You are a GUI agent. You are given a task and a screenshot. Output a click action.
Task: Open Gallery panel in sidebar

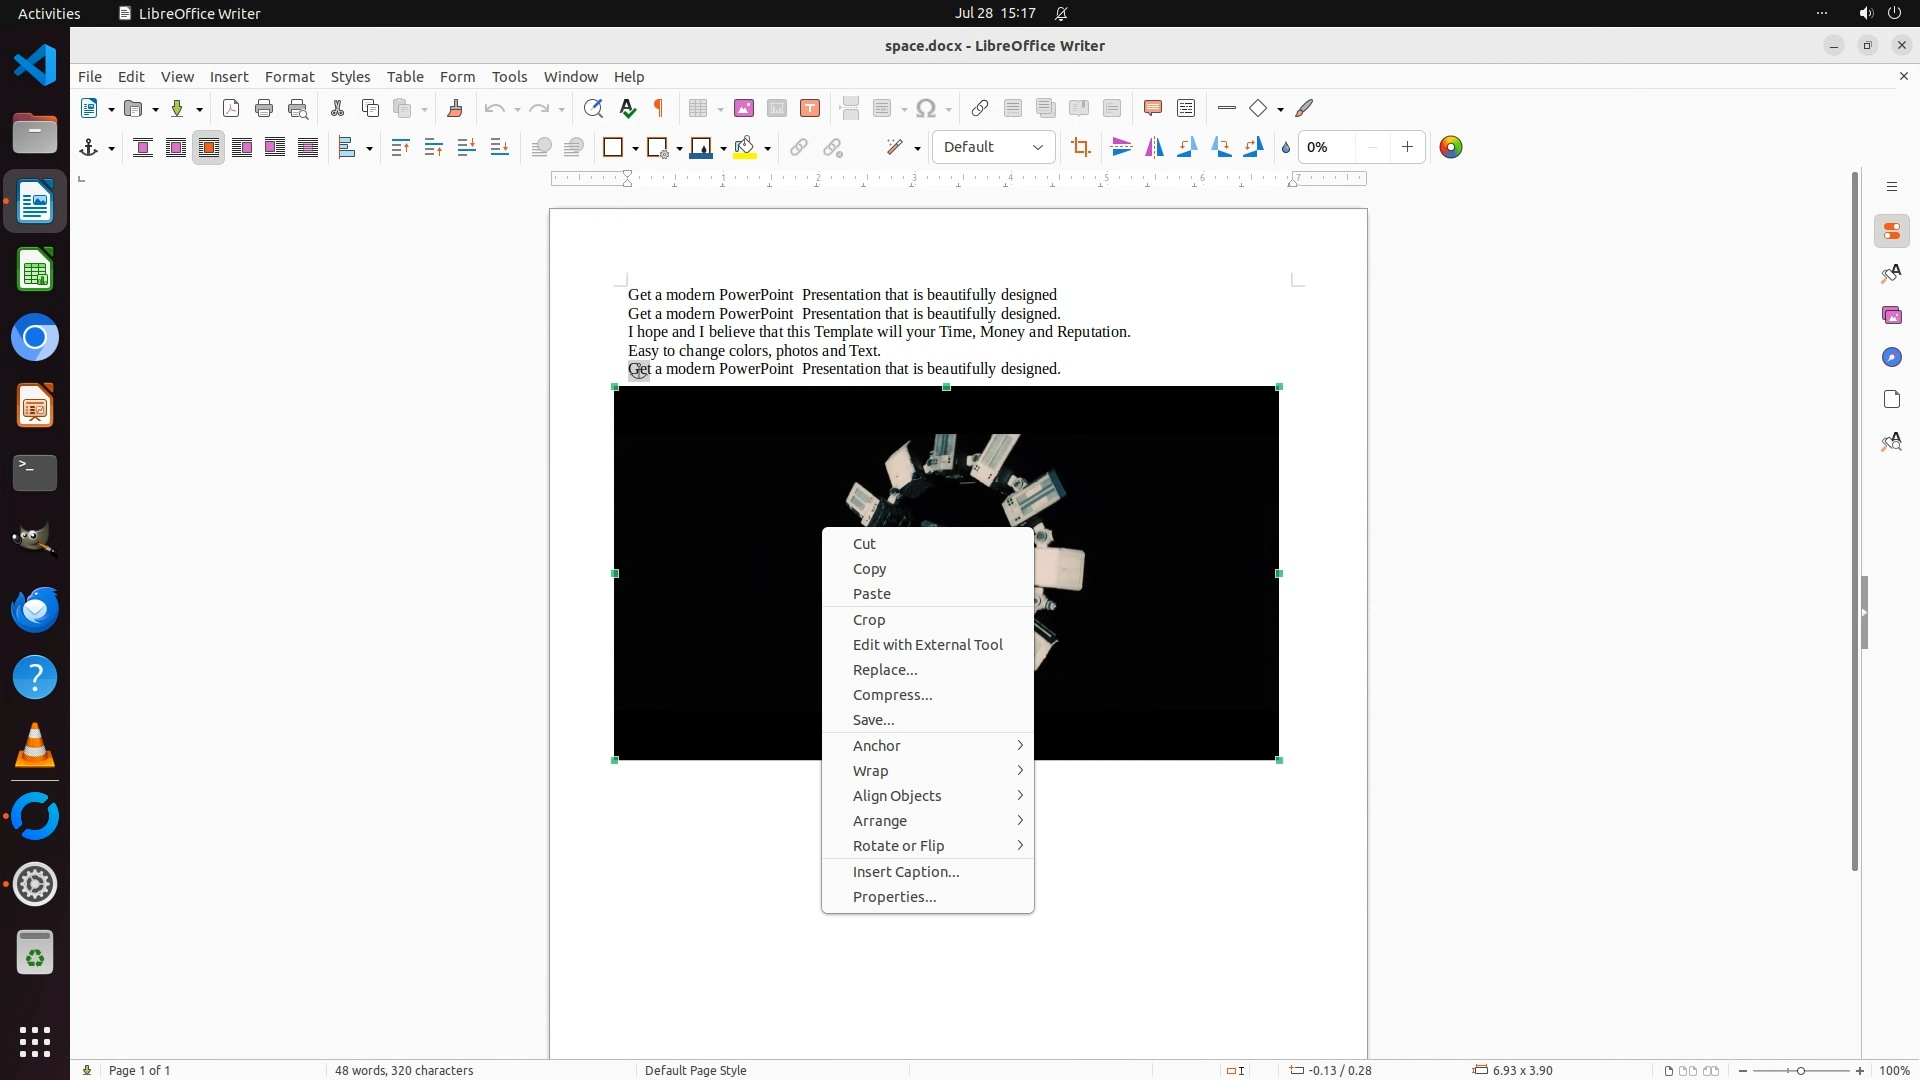point(1891,316)
